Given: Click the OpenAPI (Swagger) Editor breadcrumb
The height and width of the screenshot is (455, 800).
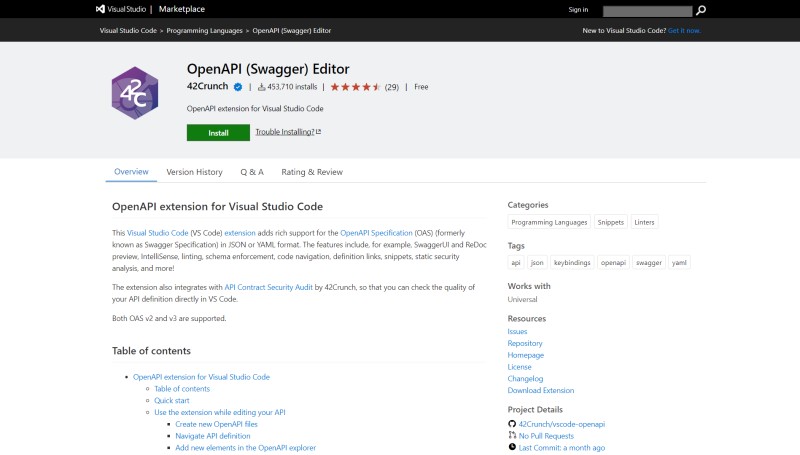Looking at the screenshot, I should pos(292,31).
